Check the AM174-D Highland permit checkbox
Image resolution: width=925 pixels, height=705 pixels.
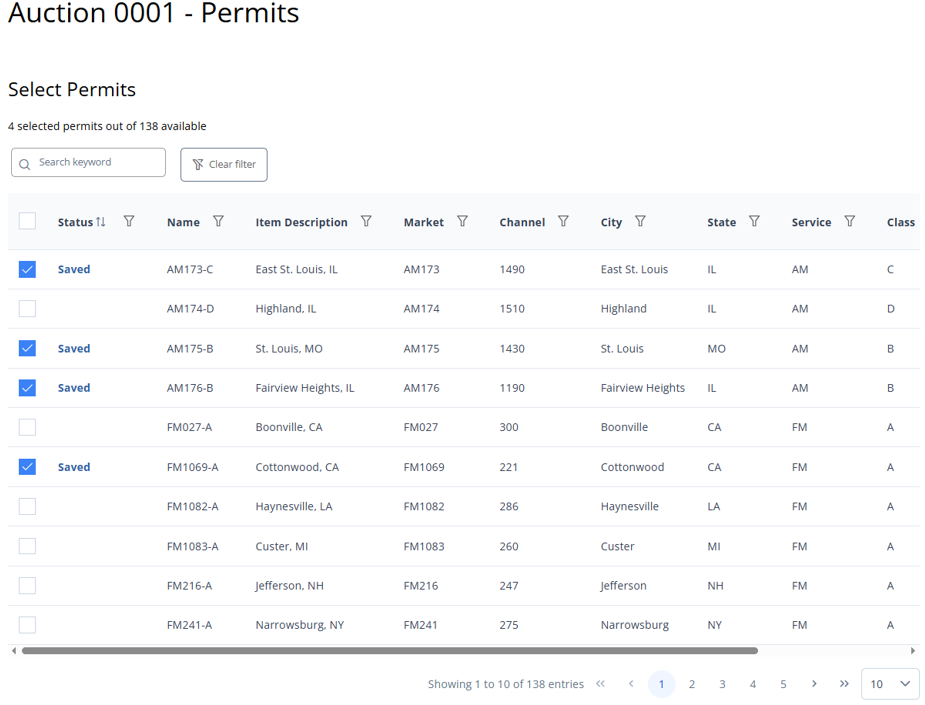point(27,309)
